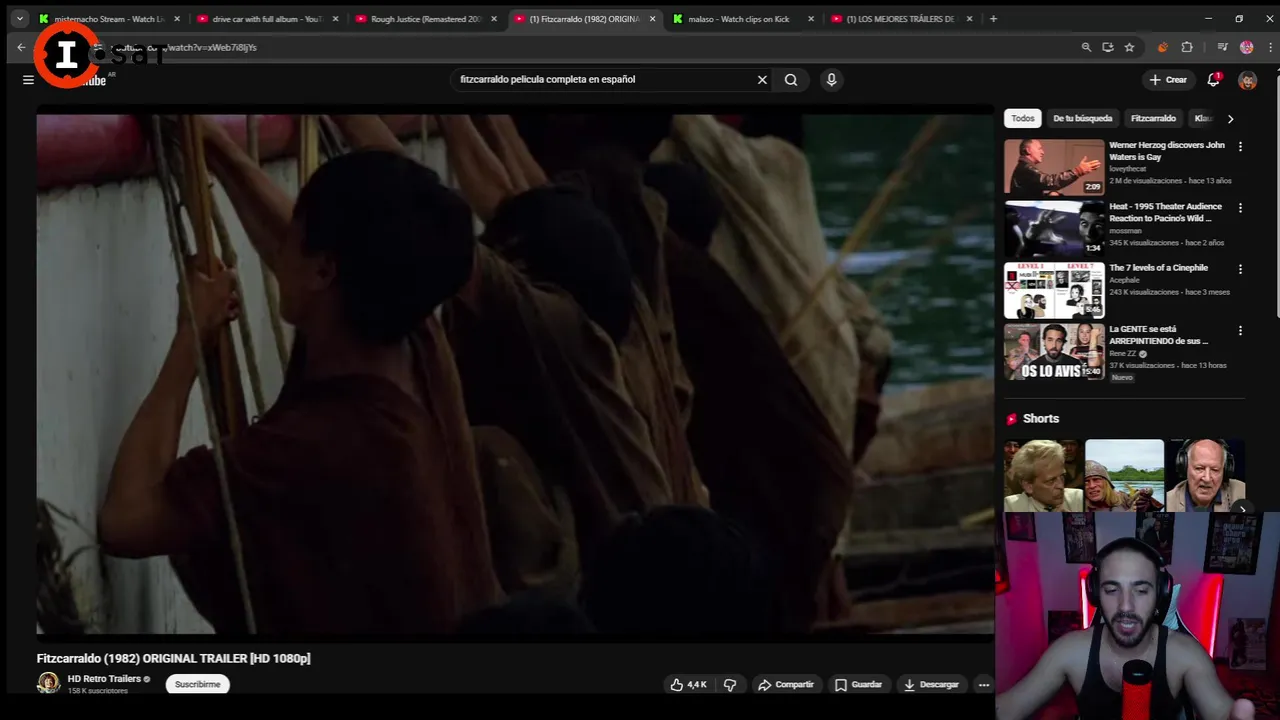Screen dimensions: 1280x720
Task: Open HD Retro Trailers channel name link
Action: pos(104,679)
